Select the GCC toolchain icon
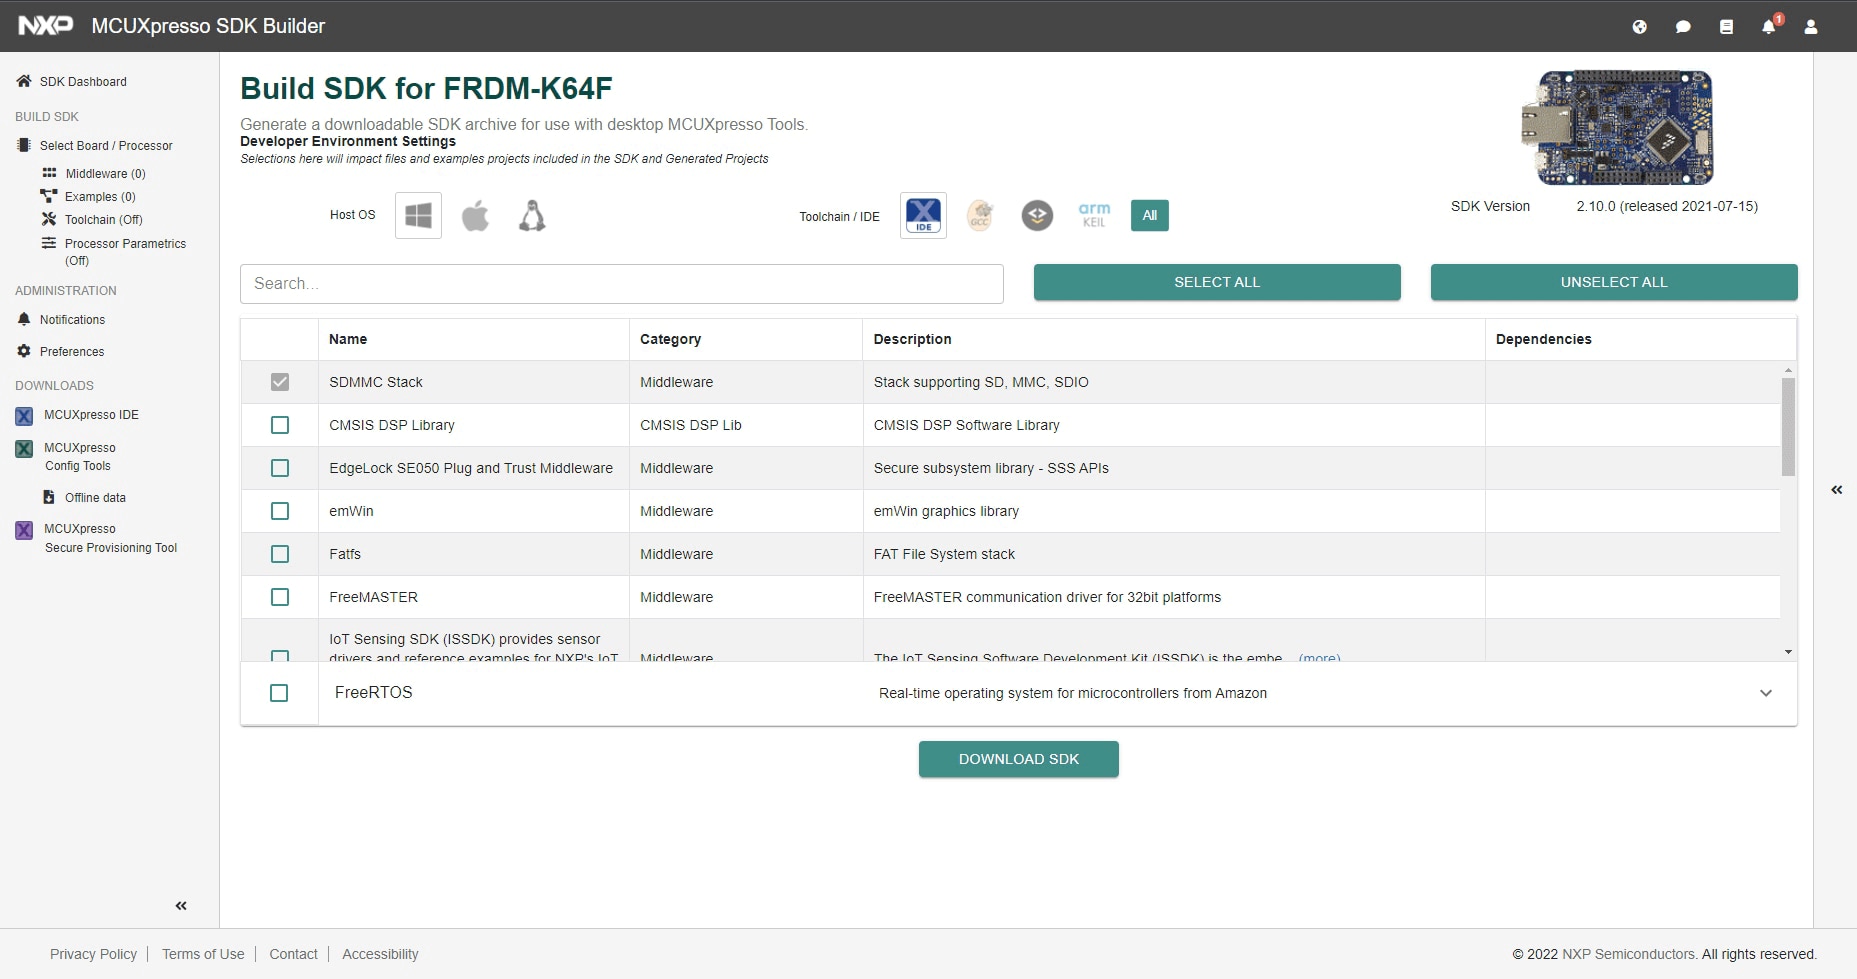This screenshot has width=1857, height=979. 980,215
